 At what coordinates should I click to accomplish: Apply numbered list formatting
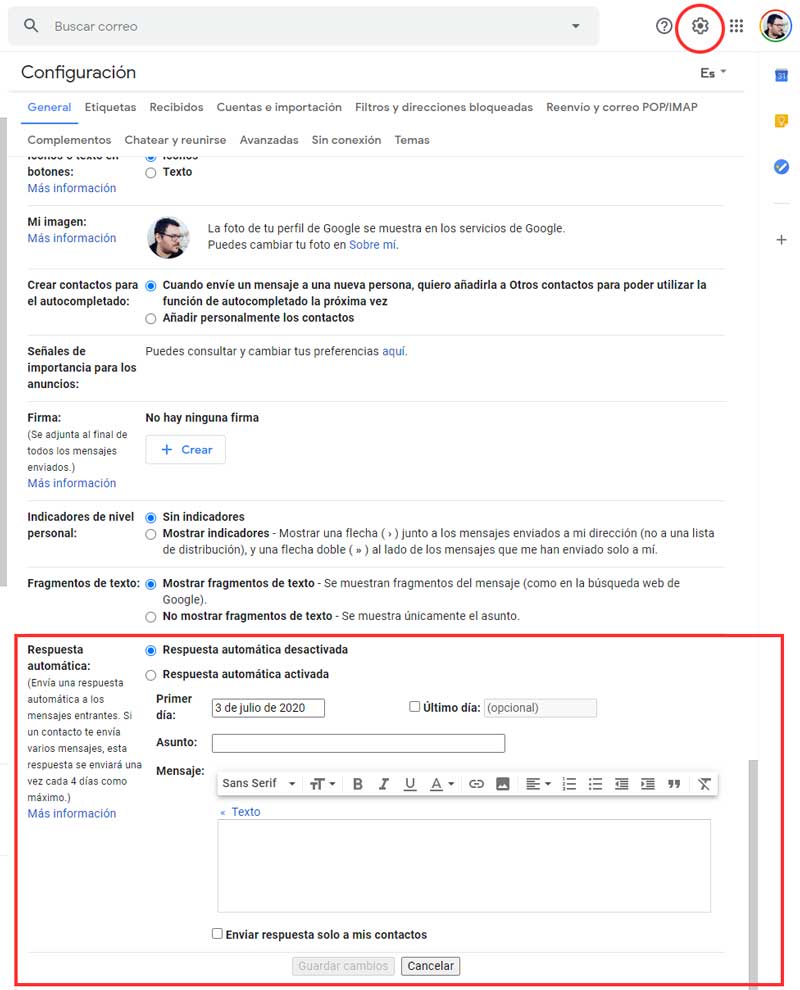coord(569,784)
